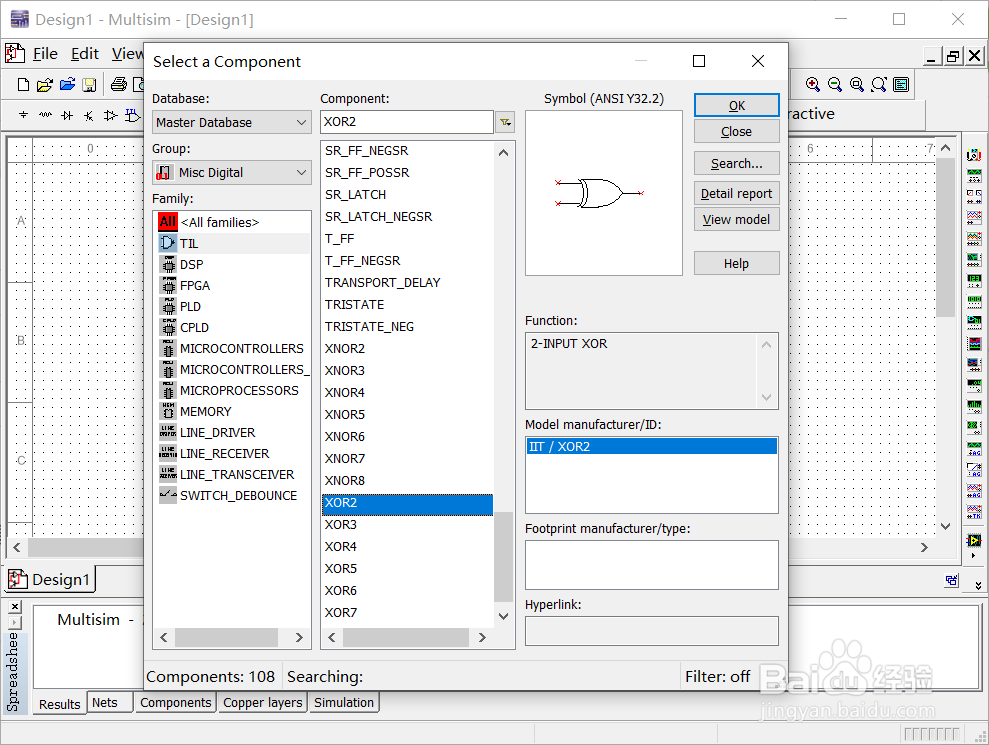The height and width of the screenshot is (745, 989).
Task: Open the Detail report button
Action: (x=737, y=194)
